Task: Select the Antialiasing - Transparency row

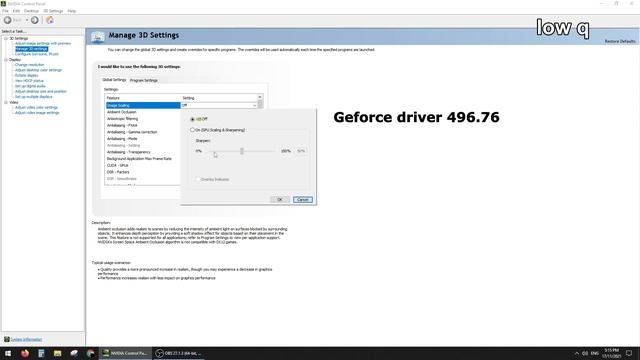Action: (142, 152)
